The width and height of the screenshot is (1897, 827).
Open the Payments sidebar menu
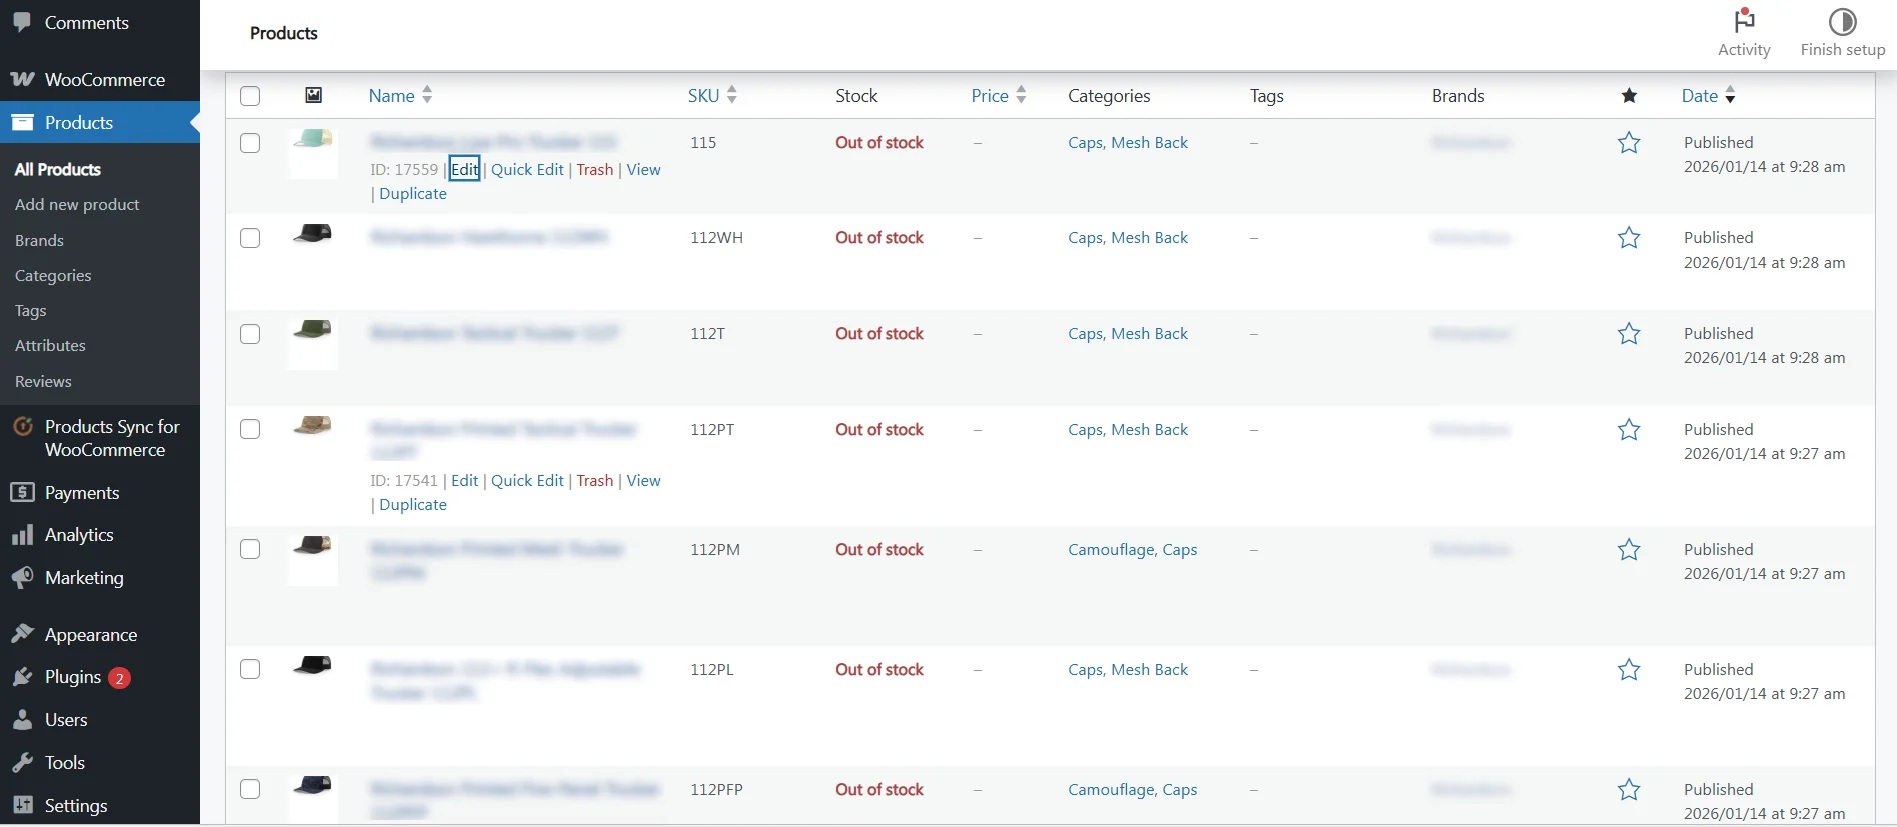pos(82,492)
